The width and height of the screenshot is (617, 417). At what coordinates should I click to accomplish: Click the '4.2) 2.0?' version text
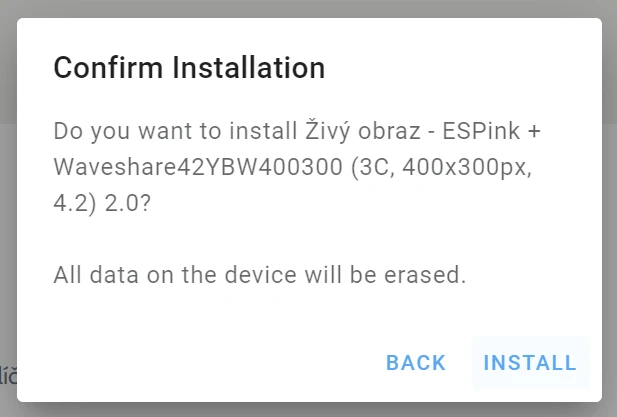(115, 203)
